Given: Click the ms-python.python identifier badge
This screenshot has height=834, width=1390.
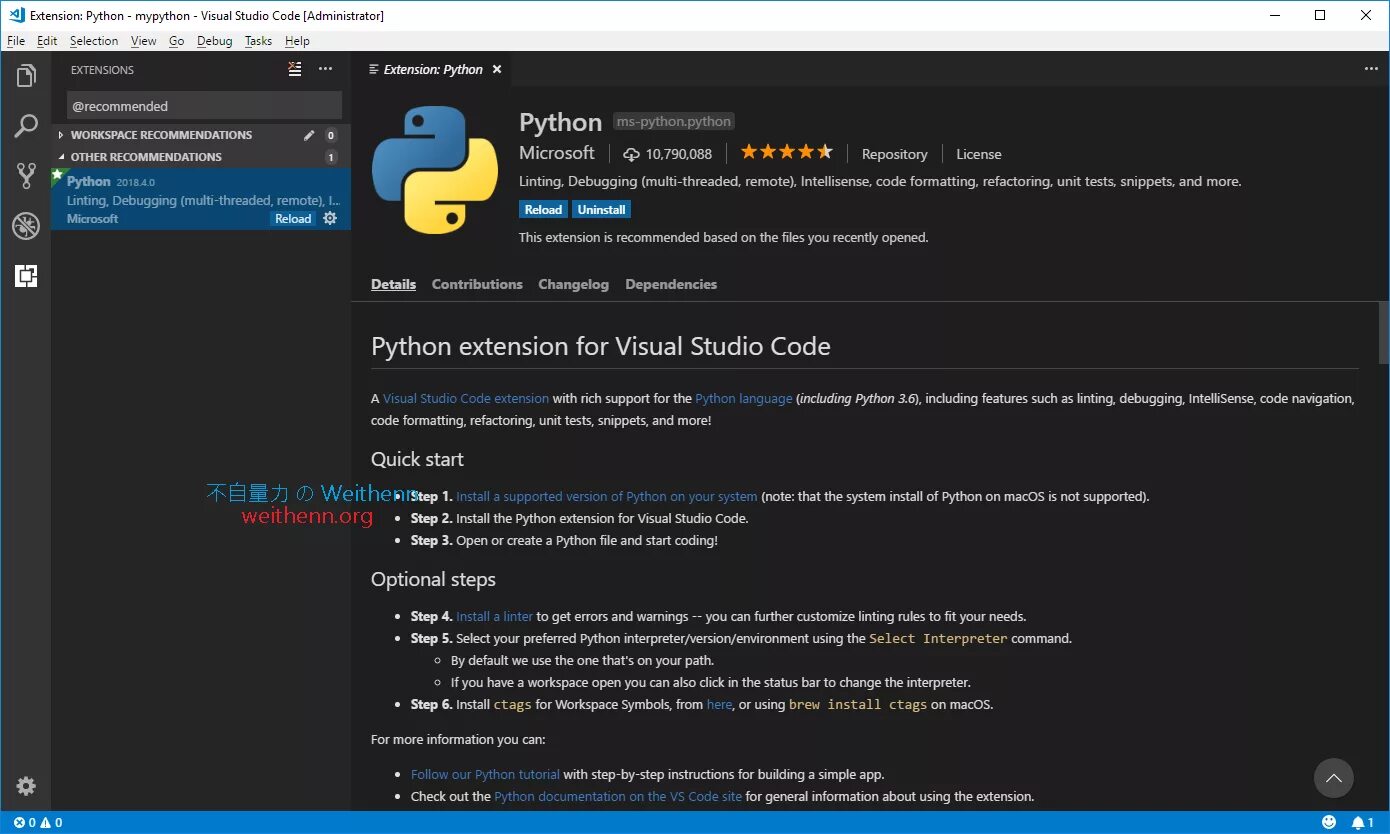Looking at the screenshot, I should 674,121.
